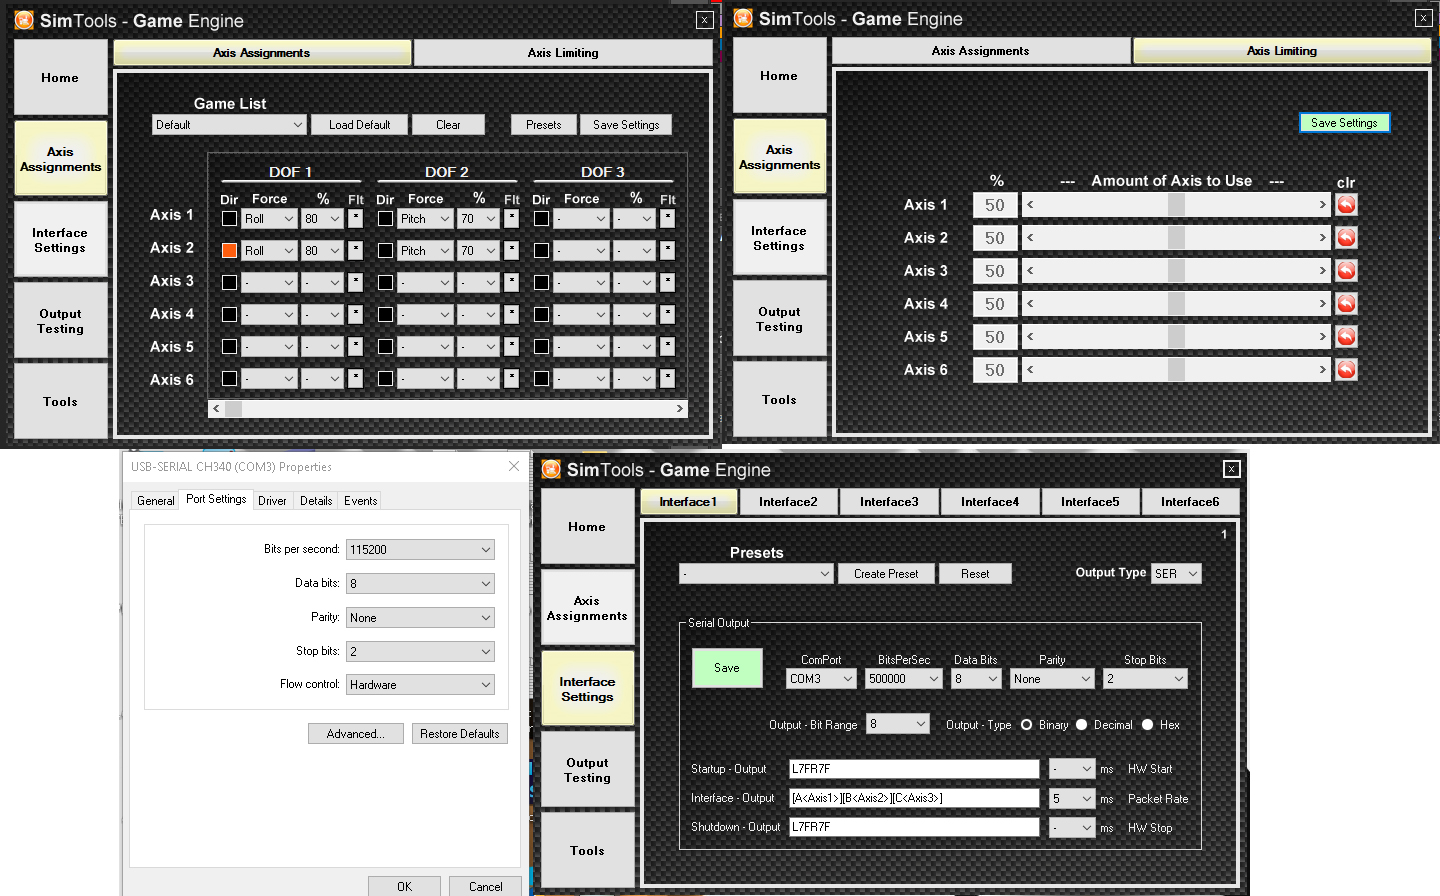Select Binary output type radio button
Screen dimensions: 1440x896
coord(1026,725)
